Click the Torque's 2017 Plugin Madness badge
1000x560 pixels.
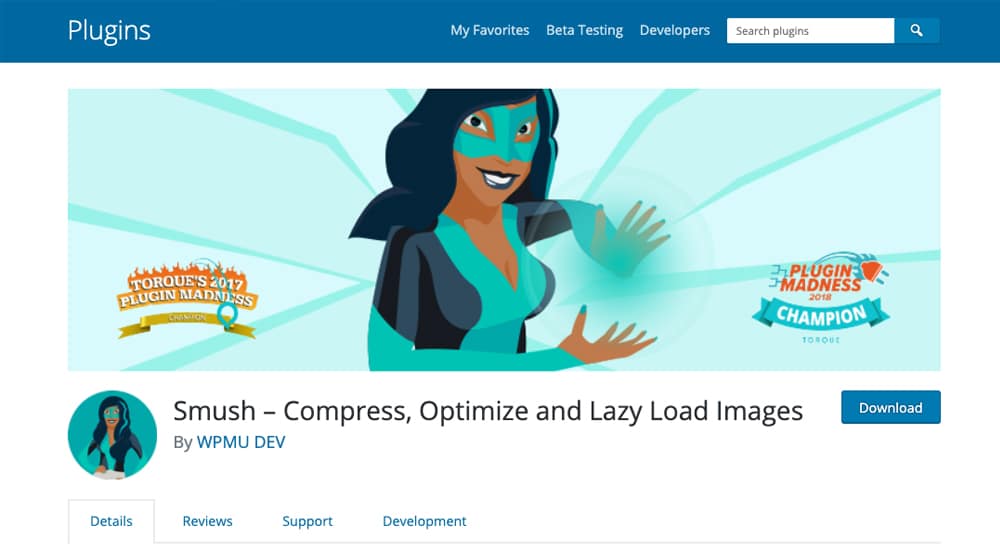(188, 298)
